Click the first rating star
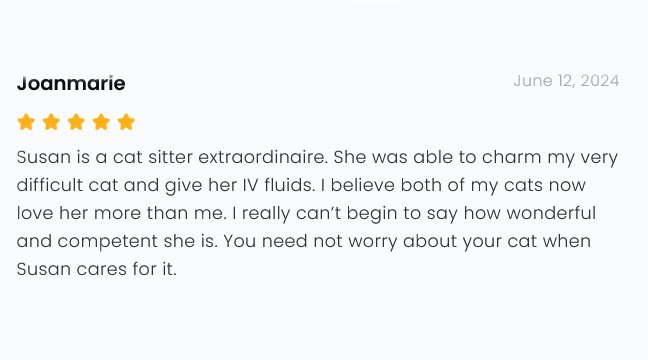This screenshot has width=648, height=360. click(26, 122)
